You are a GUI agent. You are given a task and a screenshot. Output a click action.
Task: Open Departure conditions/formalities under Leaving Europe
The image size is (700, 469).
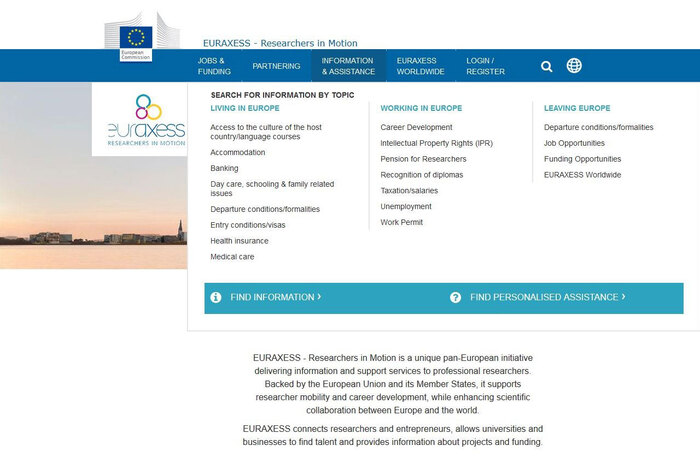[599, 127]
